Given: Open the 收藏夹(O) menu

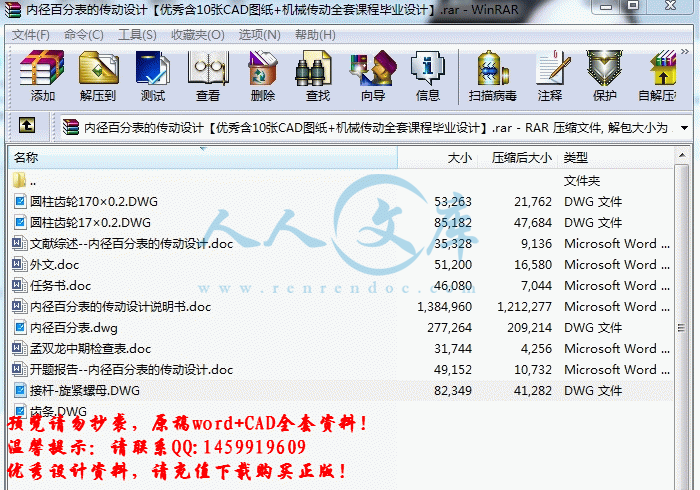Looking at the screenshot, I should pyautogui.click(x=197, y=35).
